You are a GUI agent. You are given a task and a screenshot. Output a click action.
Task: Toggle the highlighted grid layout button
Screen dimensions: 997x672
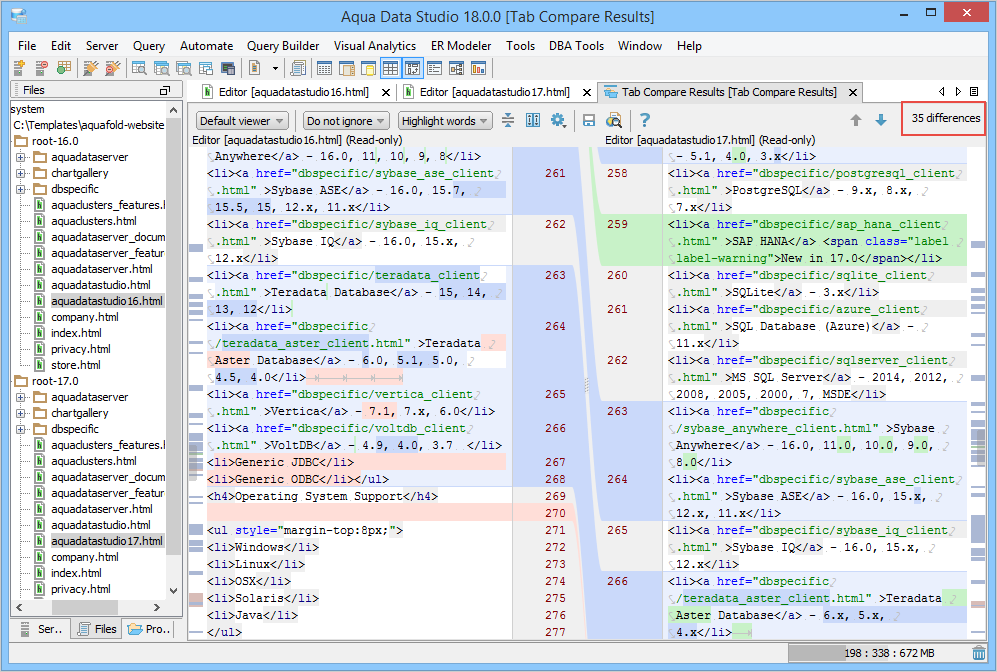[391, 68]
